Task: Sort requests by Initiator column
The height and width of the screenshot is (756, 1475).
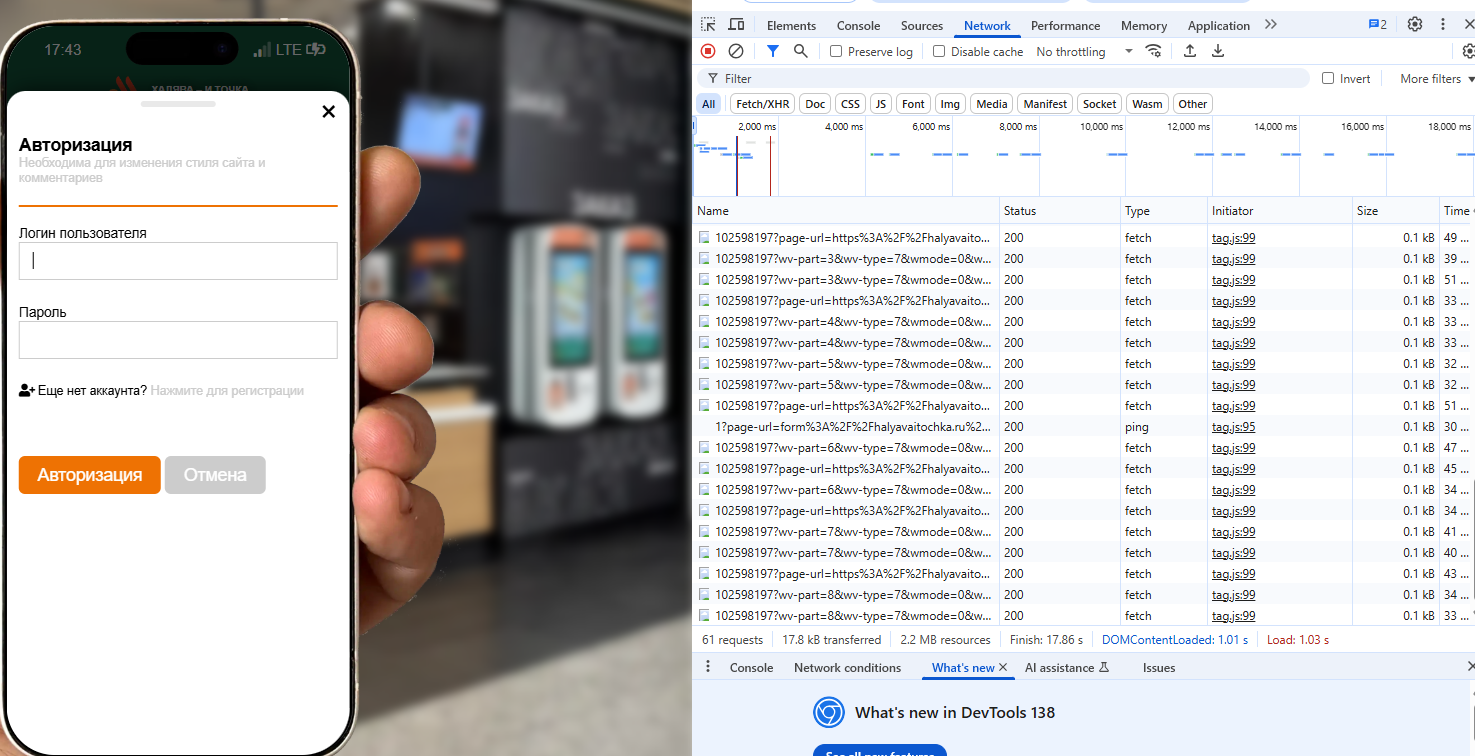Action: point(1280,211)
